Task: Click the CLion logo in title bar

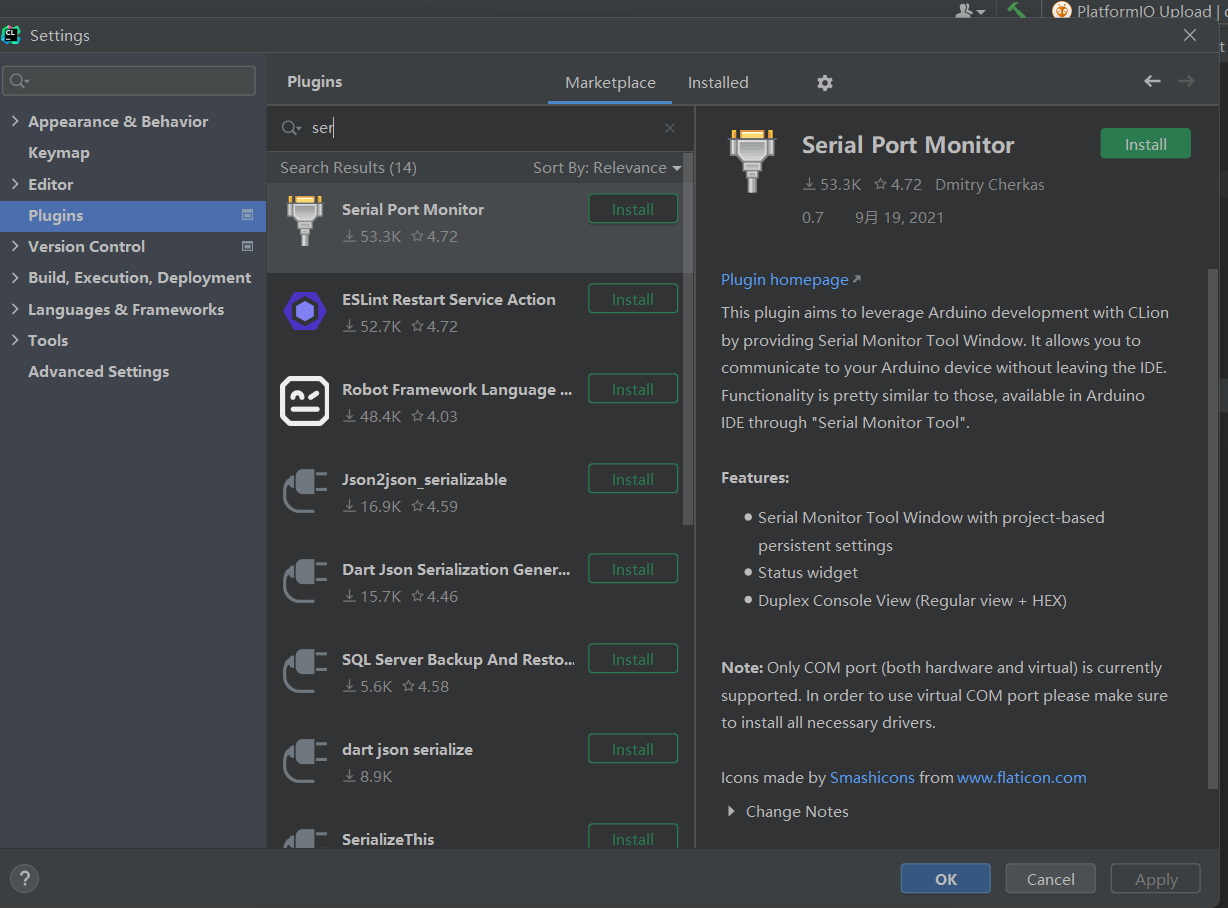Action: pos(11,35)
